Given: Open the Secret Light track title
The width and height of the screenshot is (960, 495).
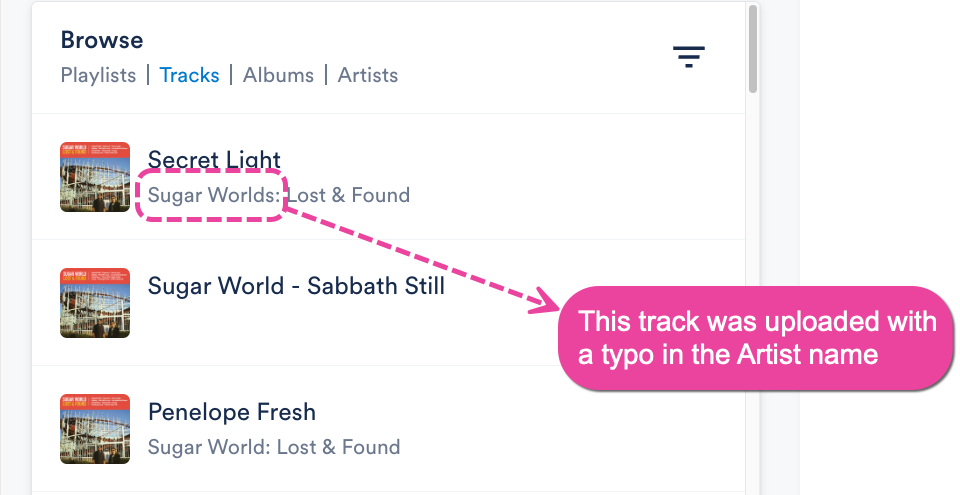Looking at the screenshot, I should 214,160.
